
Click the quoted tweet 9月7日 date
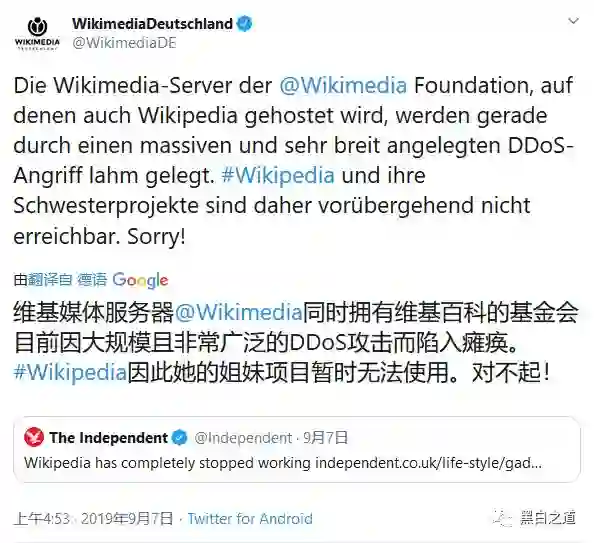tap(325, 438)
